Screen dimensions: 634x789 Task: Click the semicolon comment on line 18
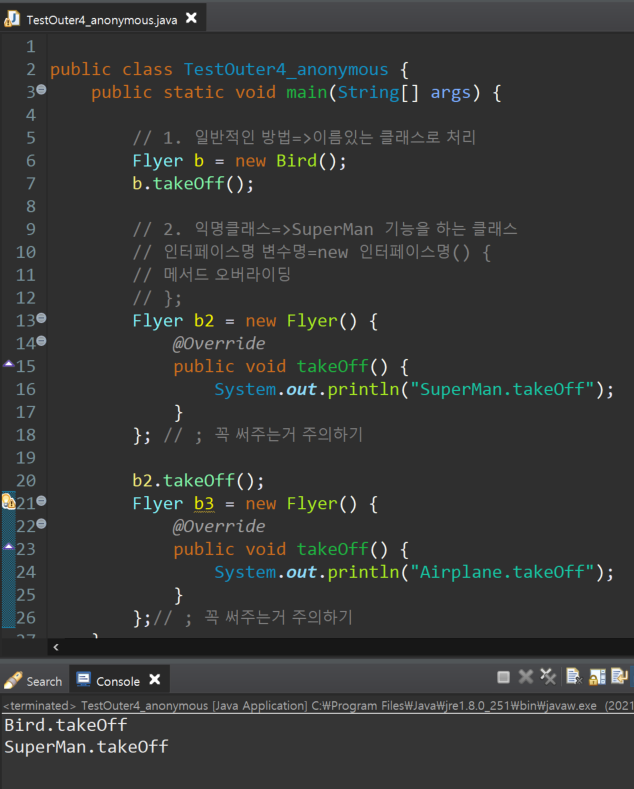(x=263, y=435)
